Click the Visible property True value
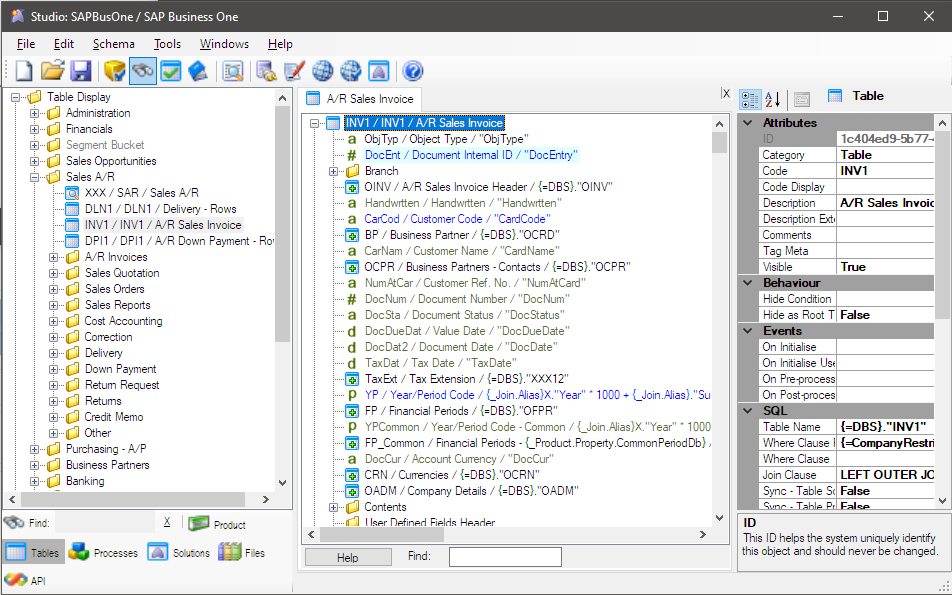 coord(885,267)
